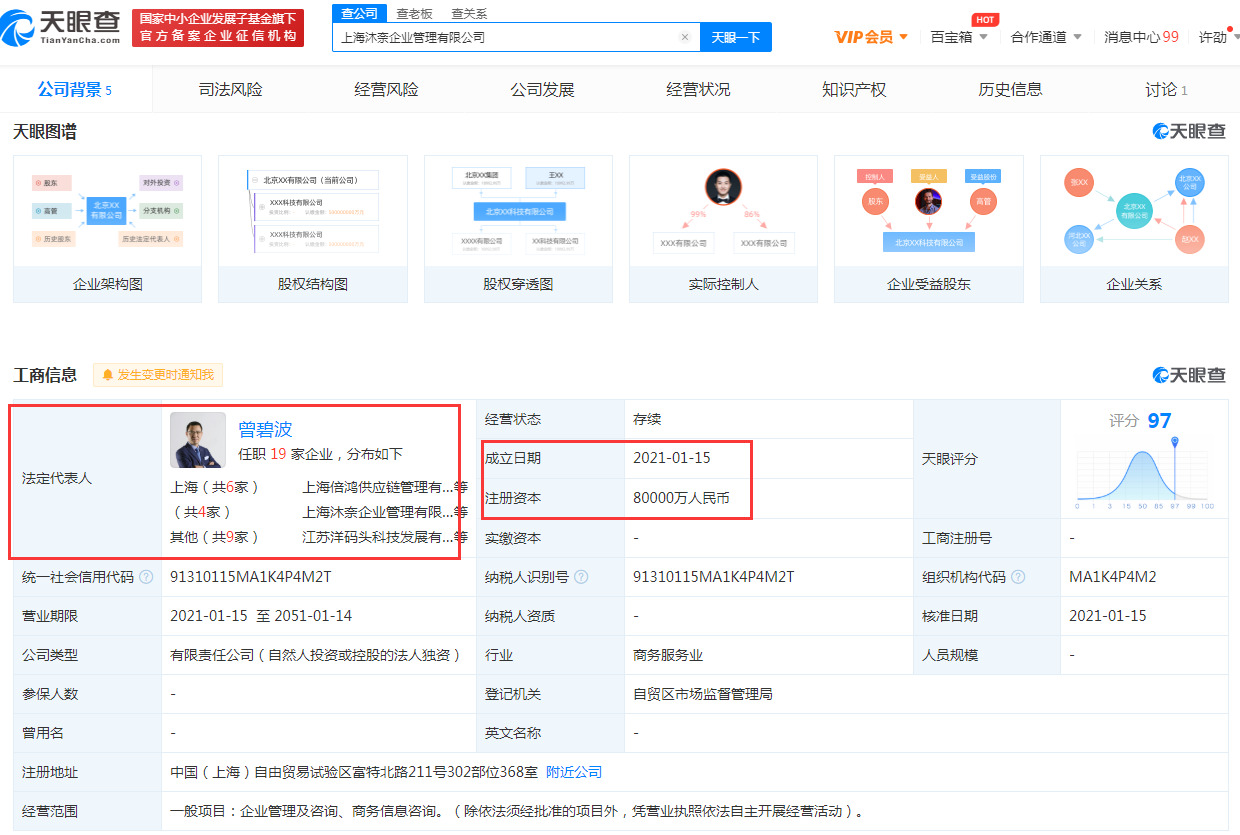Expand the 百宝箱 dropdown
Viewport: 1240px width, 835px height.
coord(959,37)
